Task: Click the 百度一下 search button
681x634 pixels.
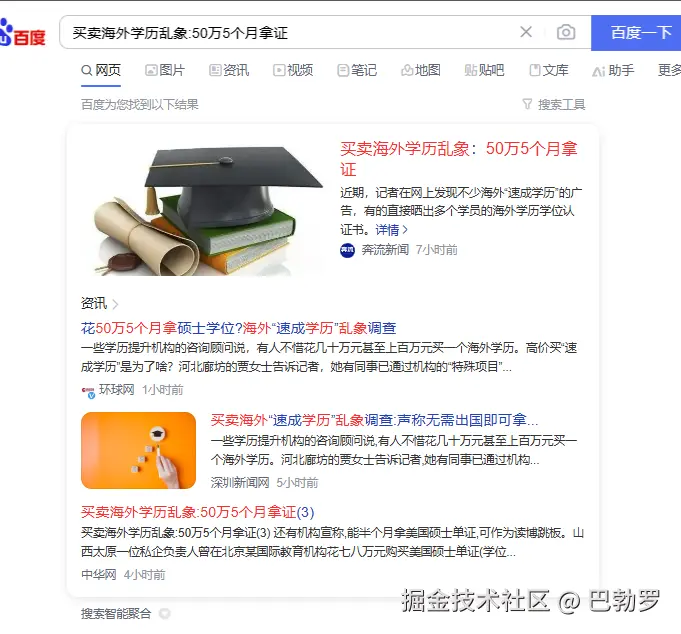Action: (636, 33)
